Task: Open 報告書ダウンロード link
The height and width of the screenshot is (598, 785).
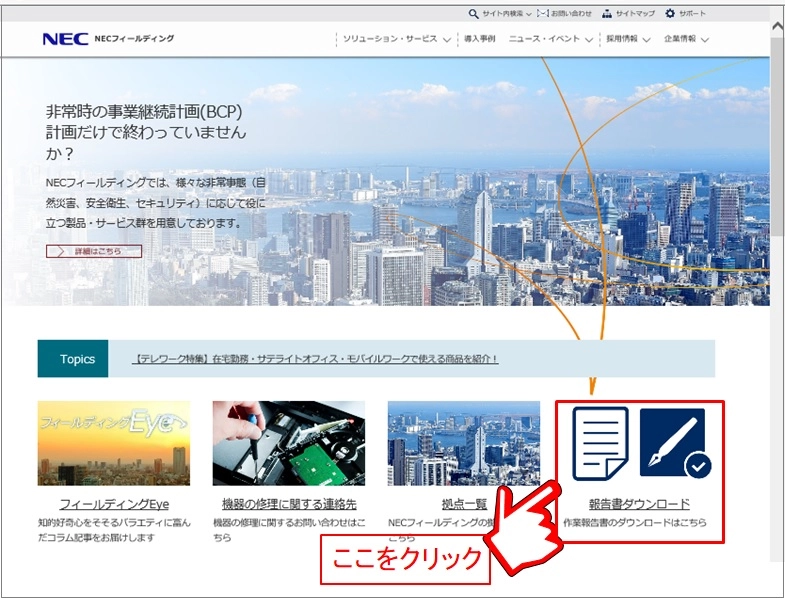Action: [639, 504]
